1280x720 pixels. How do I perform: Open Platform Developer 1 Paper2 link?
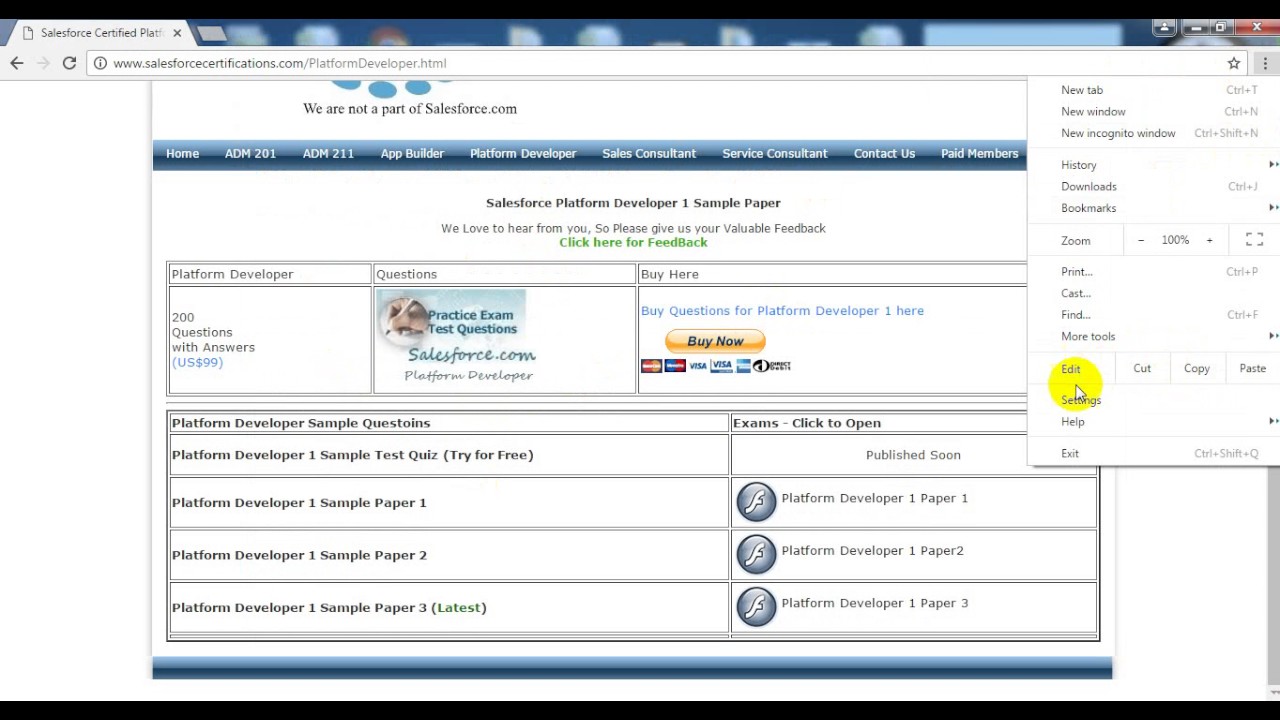click(872, 550)
